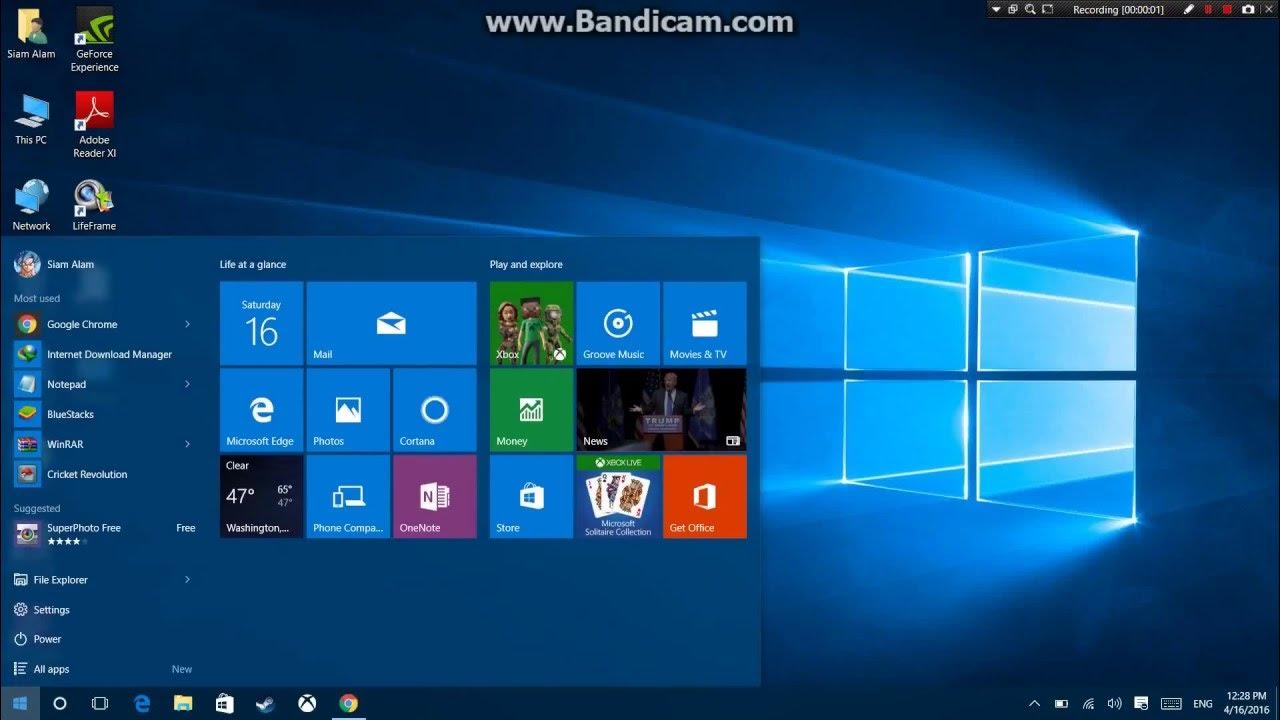This screenshot has height=720, width=1280.
Task: Click Bandicam camera screenshot icon
Action: click(x=1248, y=9)
